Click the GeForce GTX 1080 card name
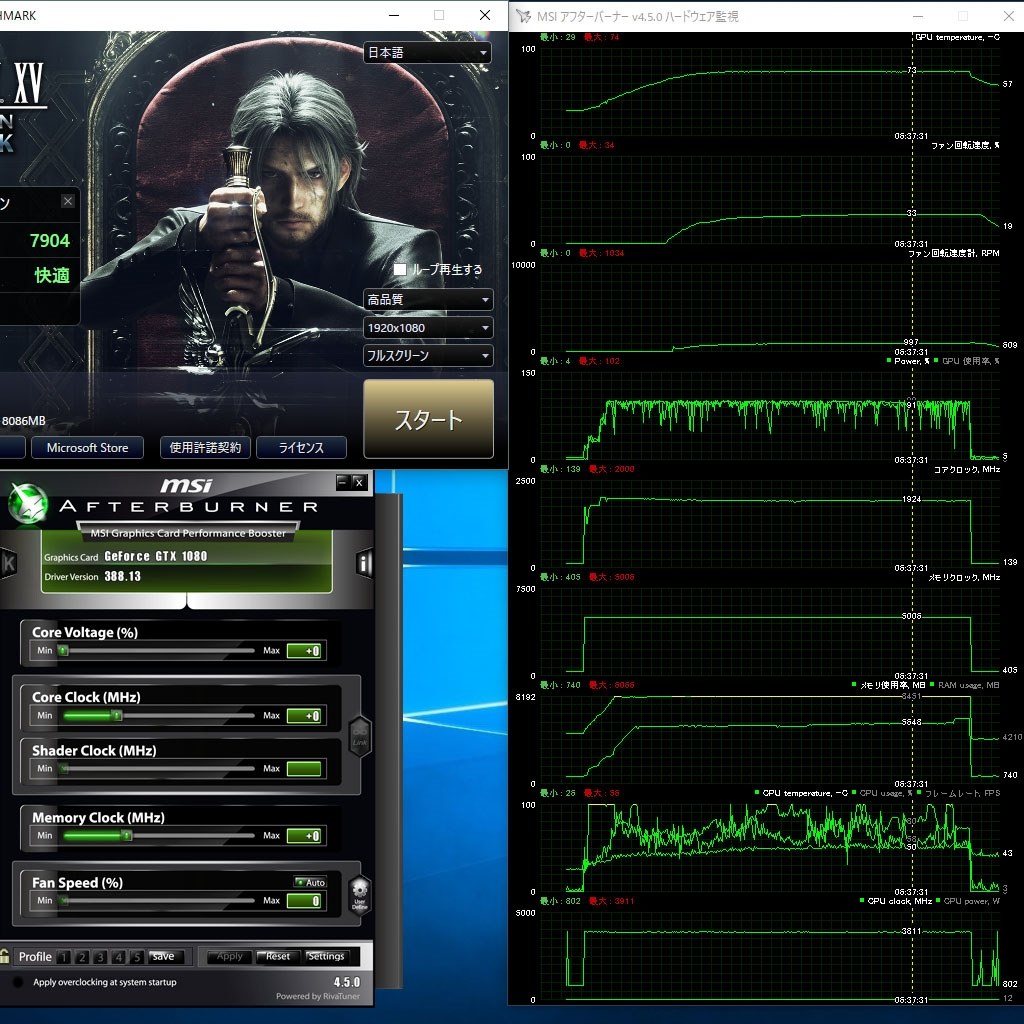Image resolution: width=1024 pixels, height=1024 pixels. click(x=155, y=556)
